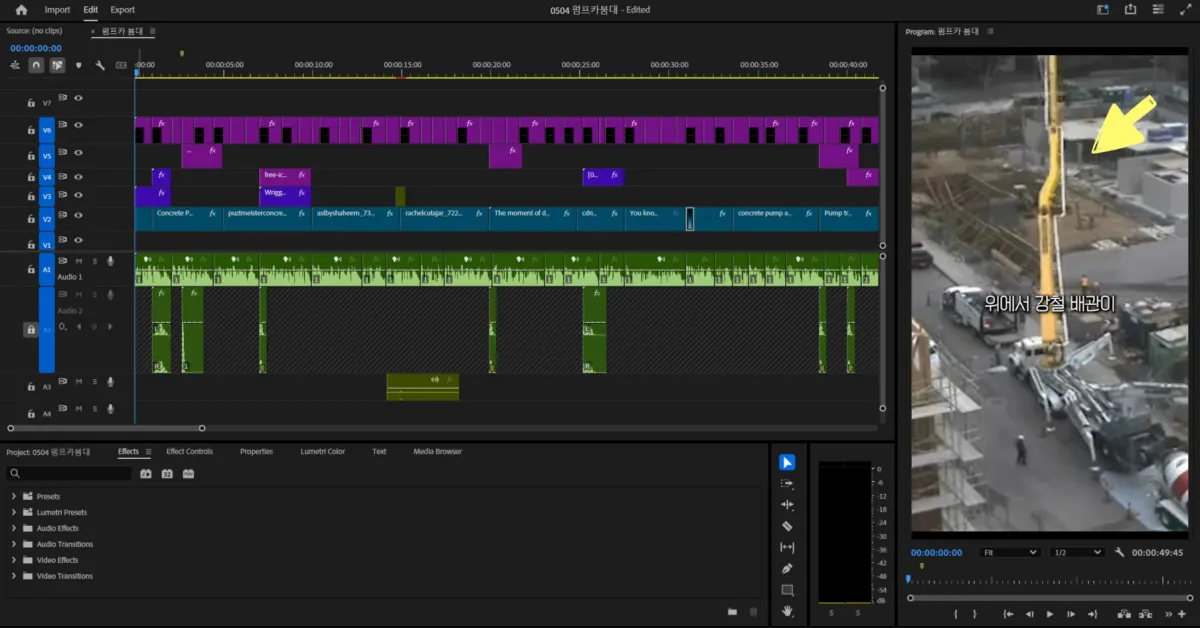The image size is (1200, 628).
Task: Select the Hand tool
Action: (787, 611)
